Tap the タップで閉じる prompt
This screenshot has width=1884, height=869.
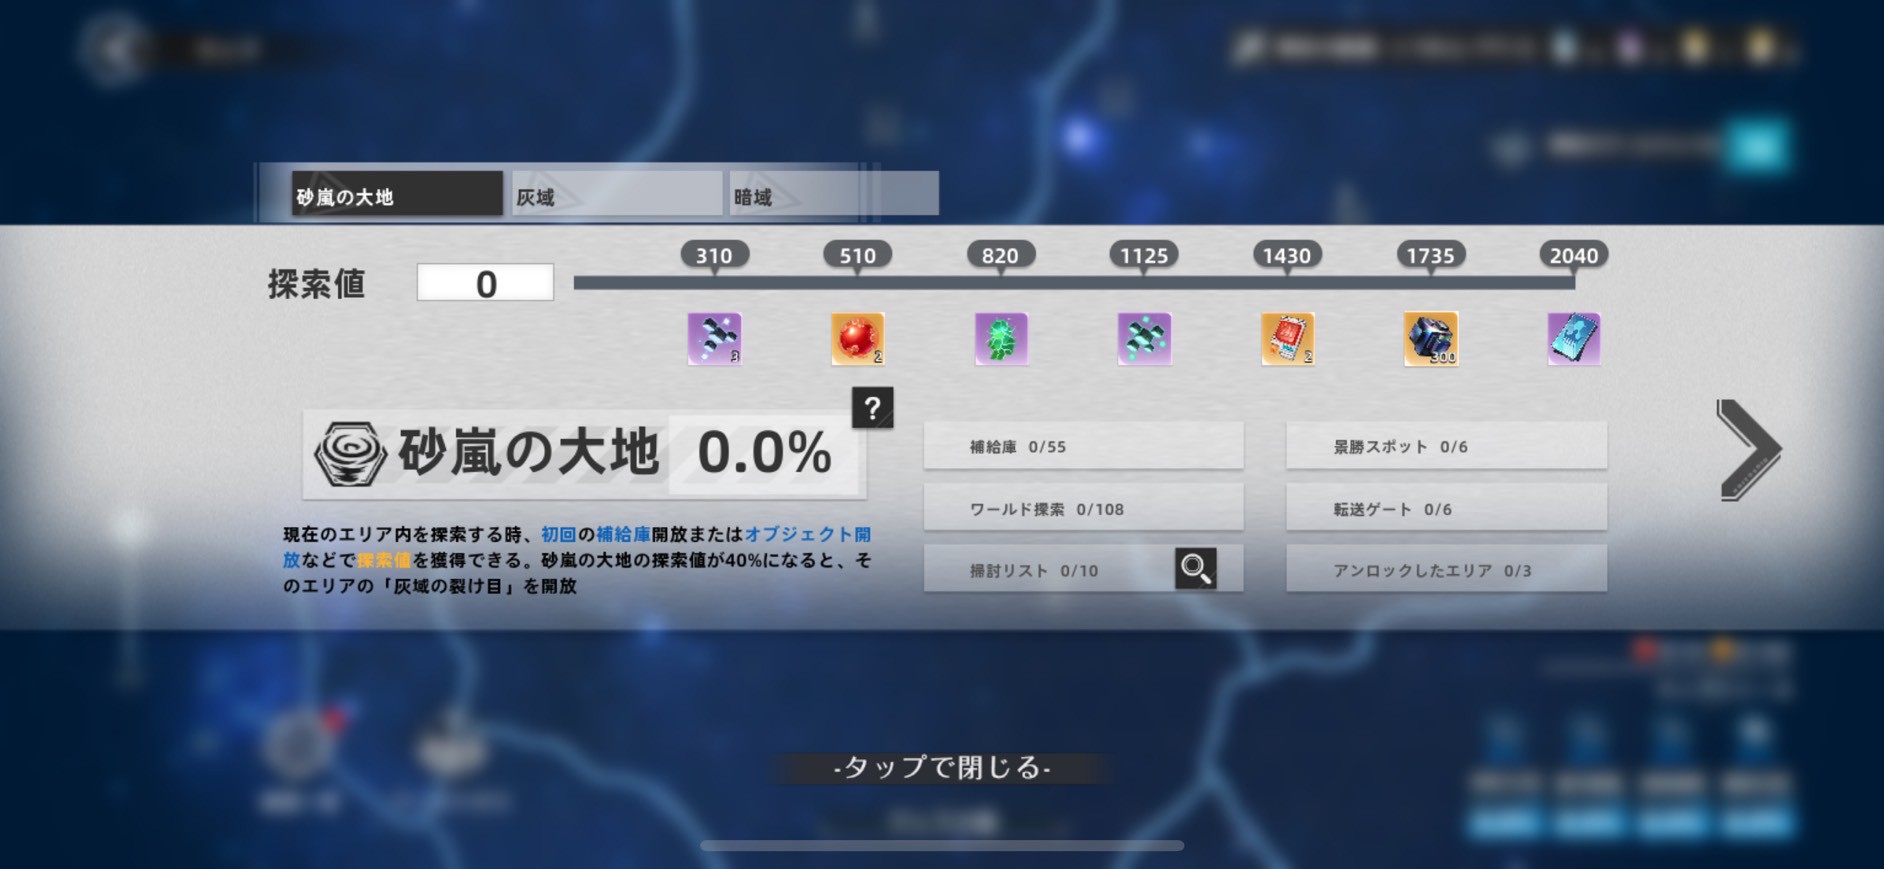pos(942,767)
